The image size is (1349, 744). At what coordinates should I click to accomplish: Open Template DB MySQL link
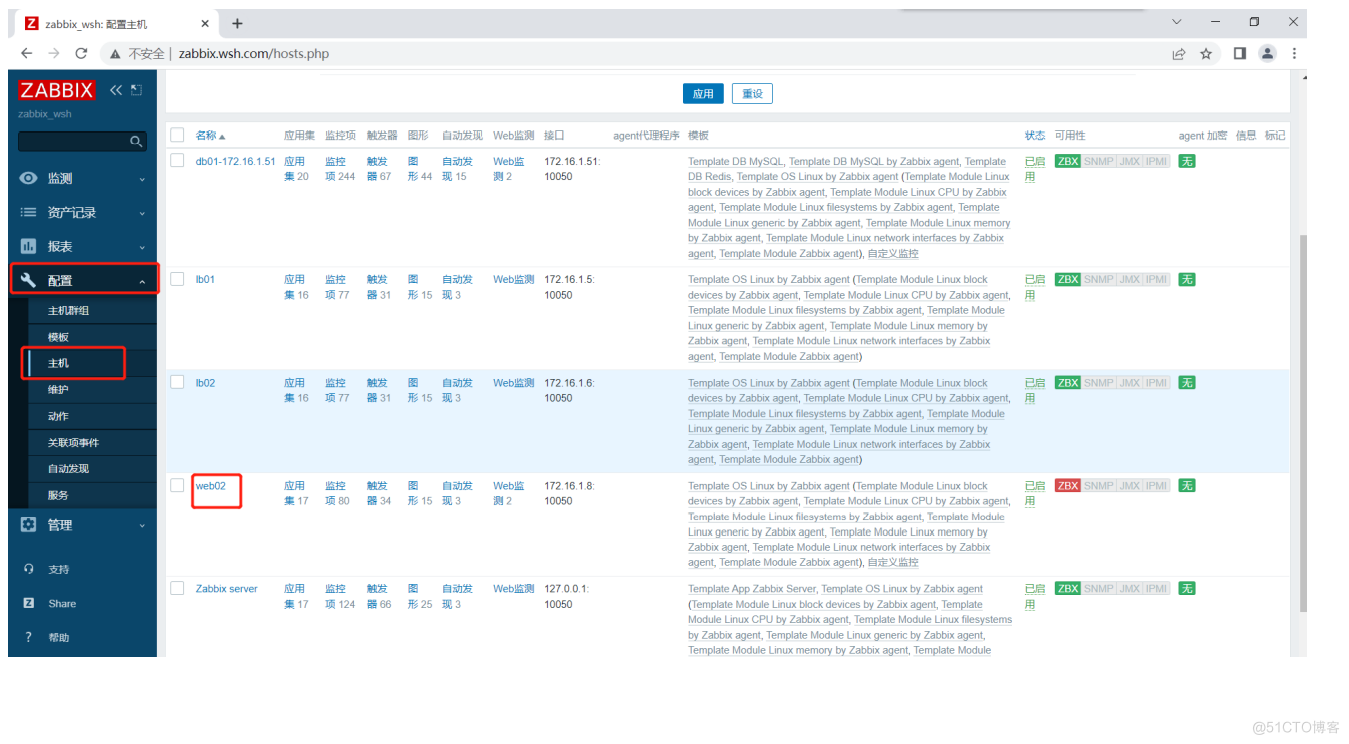click(x=735, y=161)
